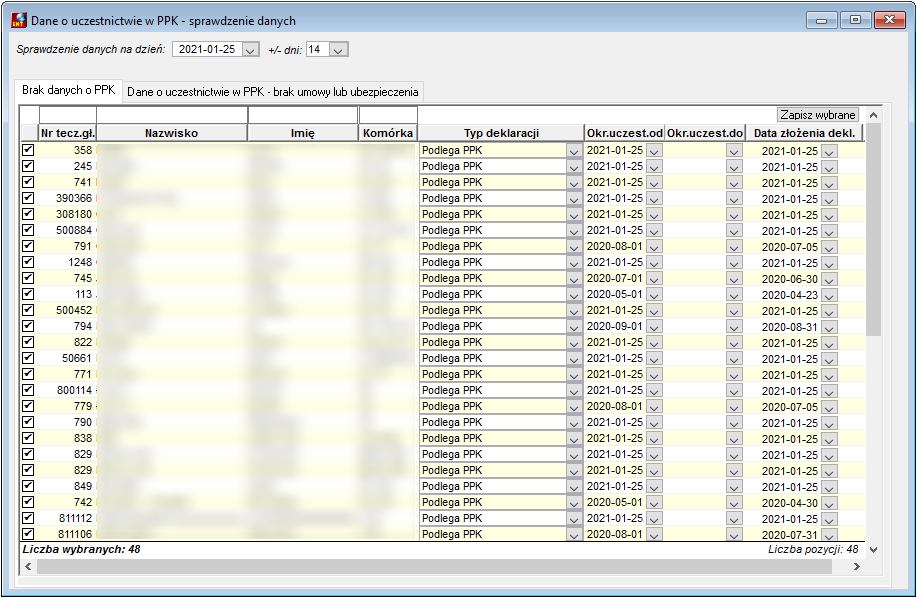This screenshot has height=598, width=917.
Task: Sort by Typ deklaracji column header
Action: pyautogui.click(x=501, y=133)
